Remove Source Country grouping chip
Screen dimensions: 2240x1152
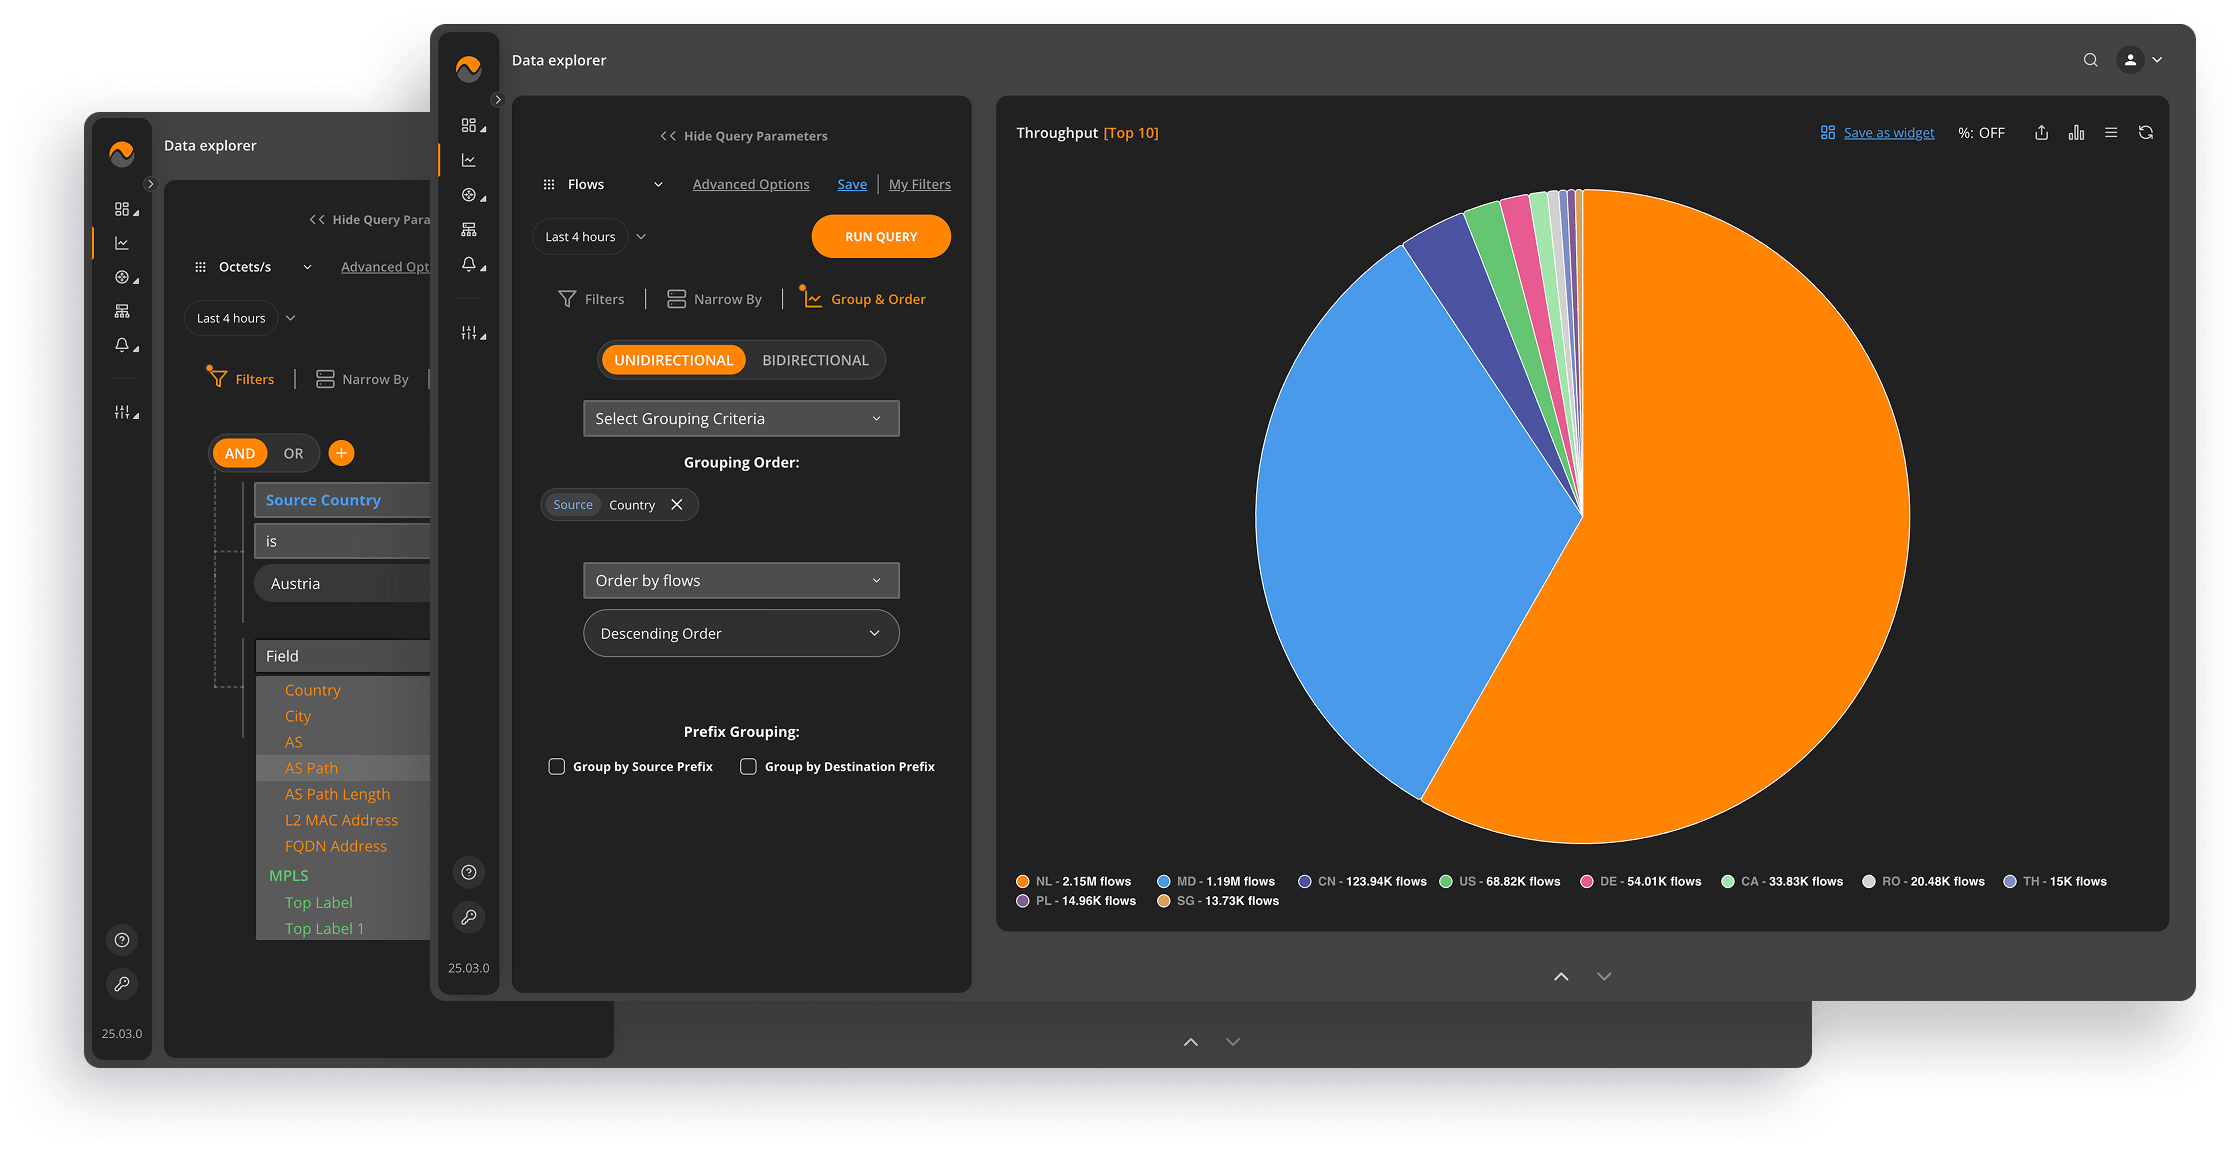click(677, 505)
